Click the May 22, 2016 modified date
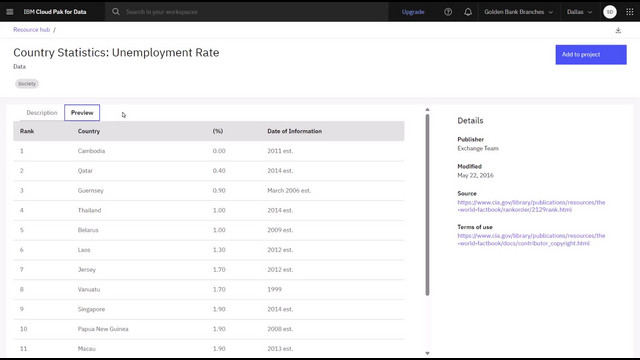640x360 pixels. pos(476,175)
